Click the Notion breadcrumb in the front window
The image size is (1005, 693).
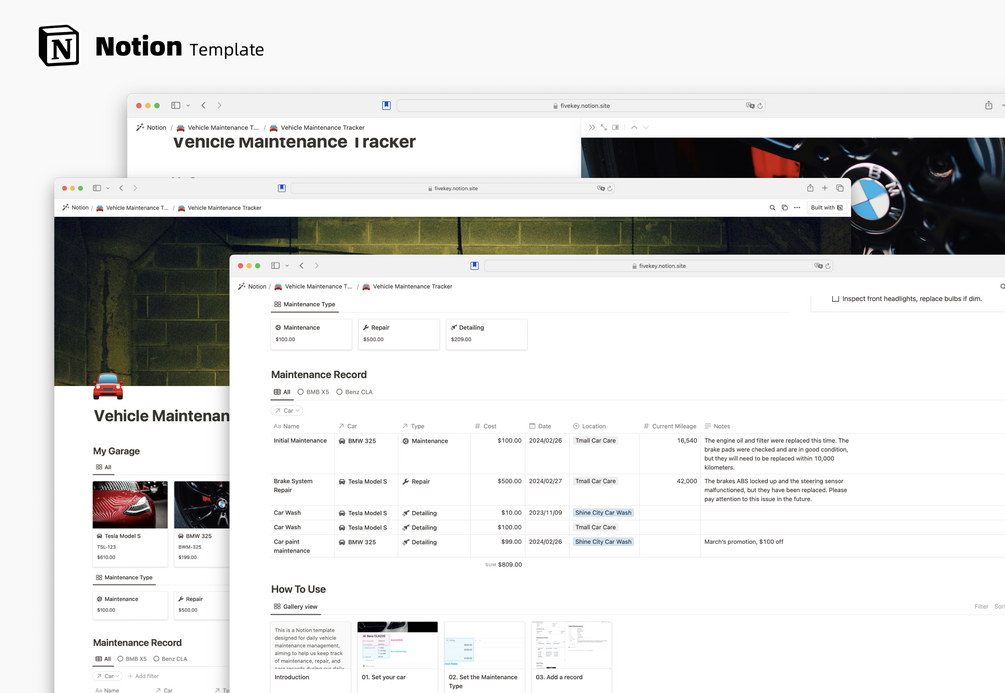click(x=253, y=287)
